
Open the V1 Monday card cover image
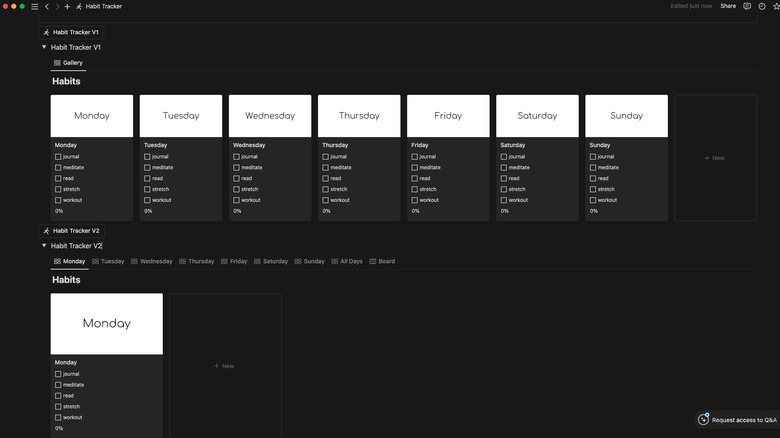(x=92, y=116)
